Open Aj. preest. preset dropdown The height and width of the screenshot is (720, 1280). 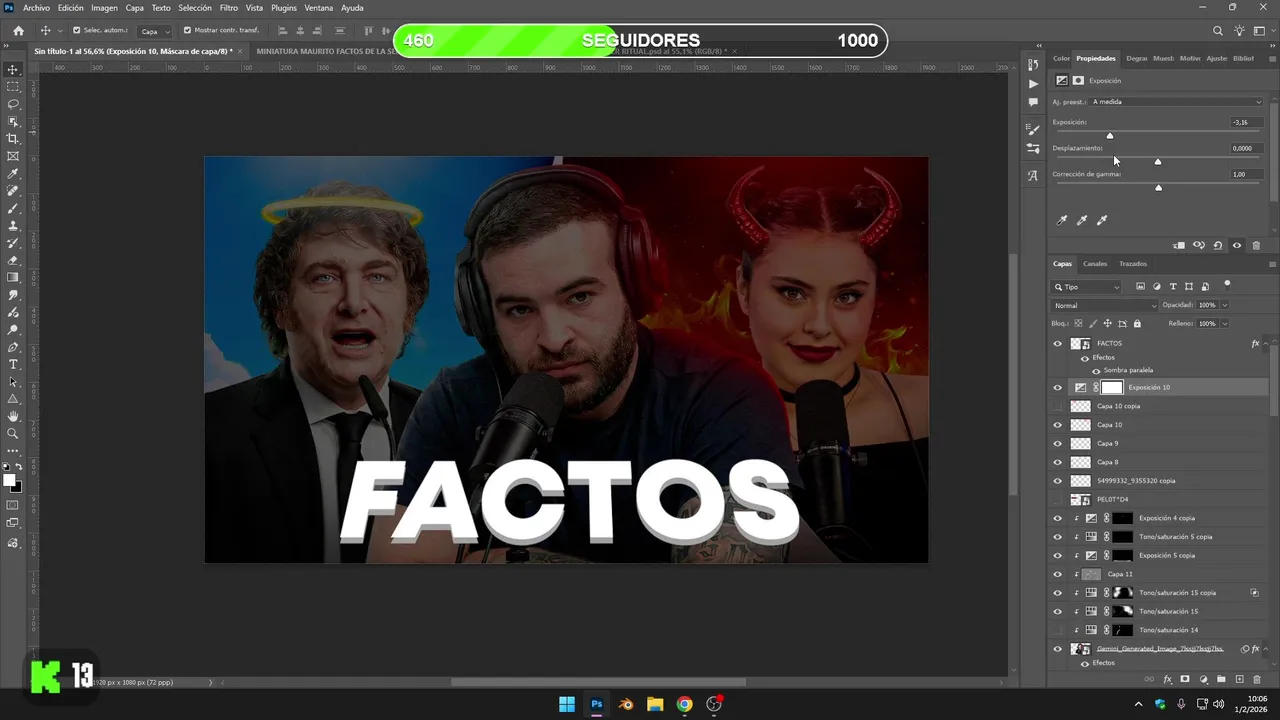(x=1177, y=101)
